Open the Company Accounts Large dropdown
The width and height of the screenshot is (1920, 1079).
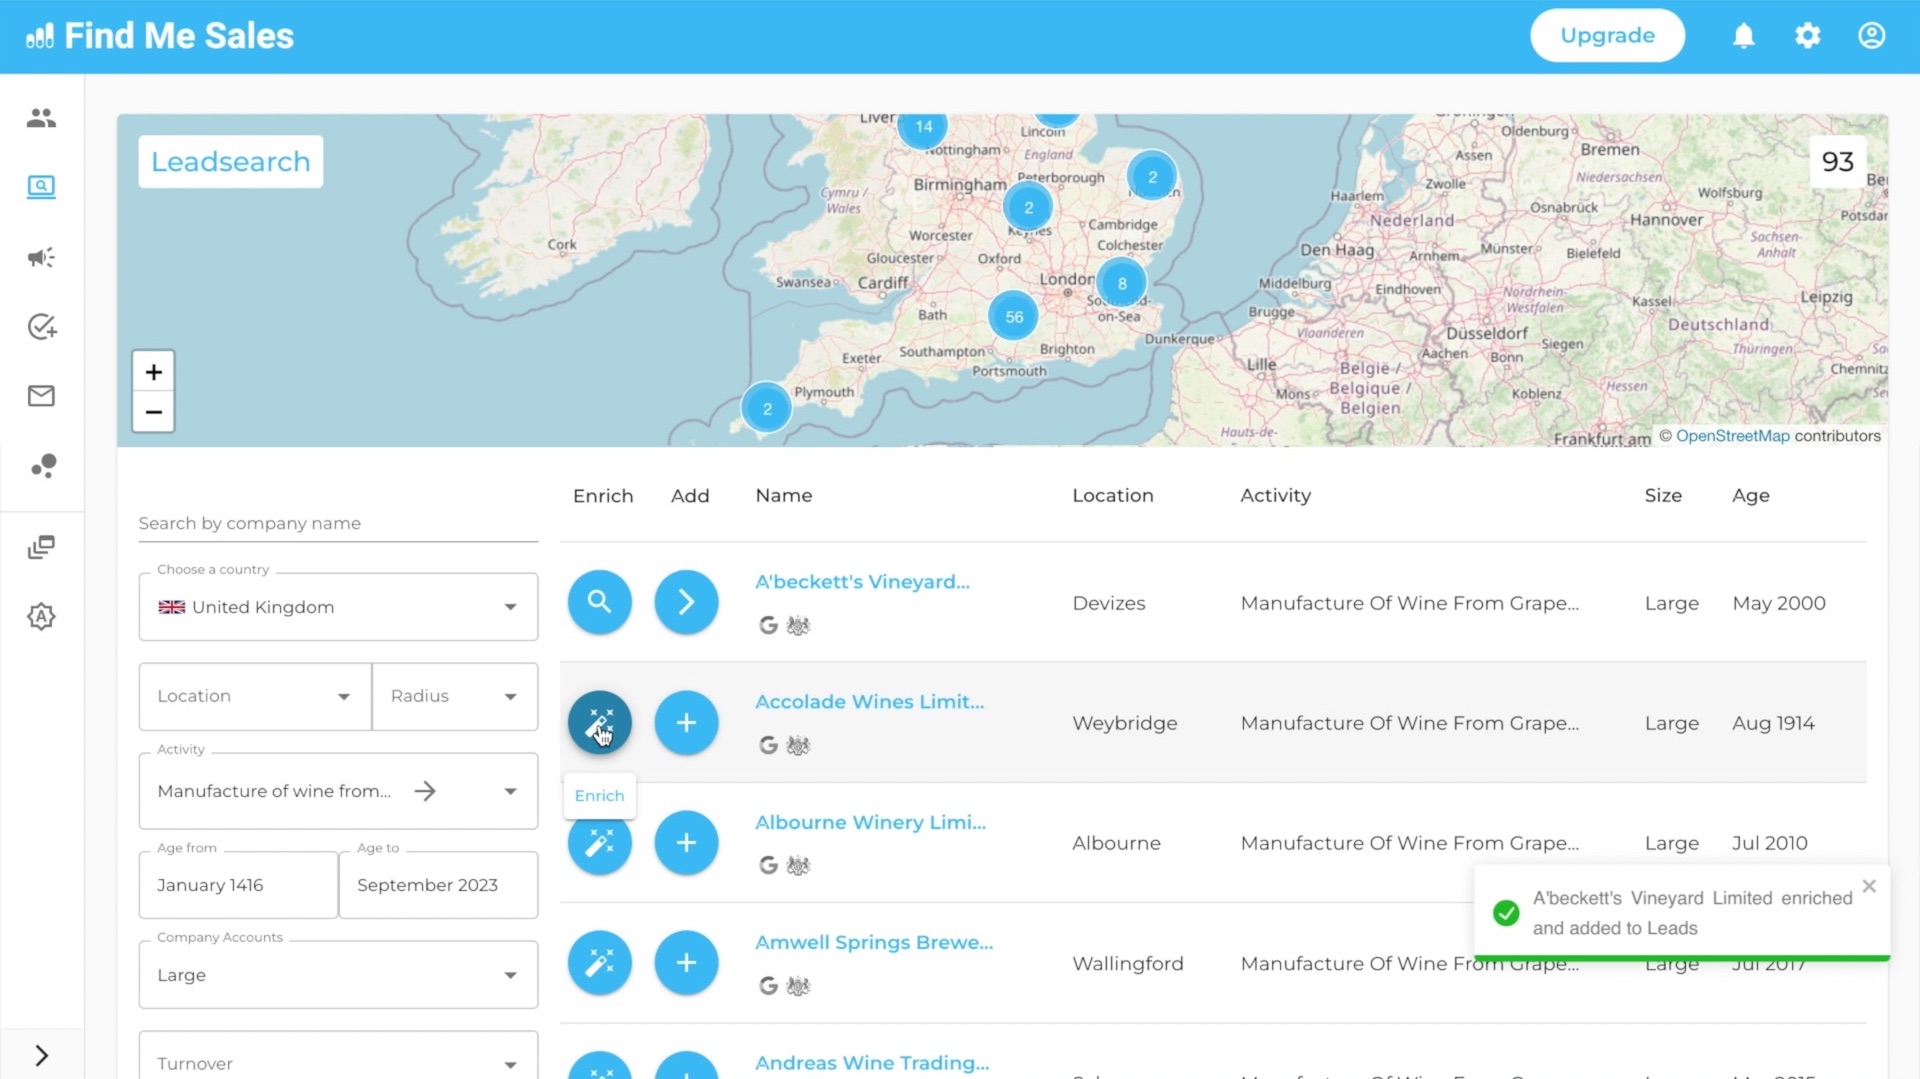(x=338, y=975)
